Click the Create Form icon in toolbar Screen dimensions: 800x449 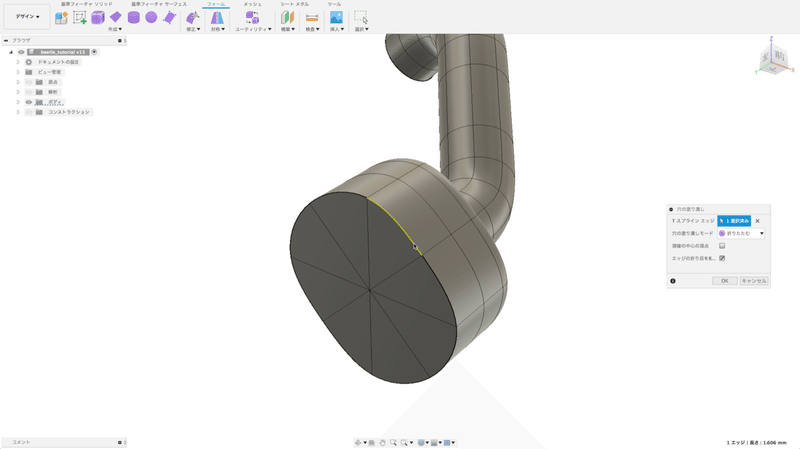(61, 18)
